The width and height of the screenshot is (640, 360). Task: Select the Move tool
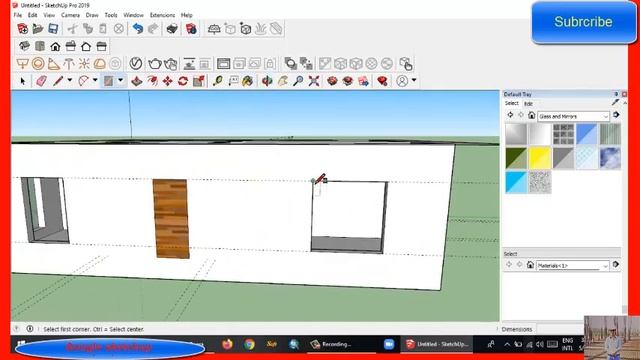tap(167, 81)
